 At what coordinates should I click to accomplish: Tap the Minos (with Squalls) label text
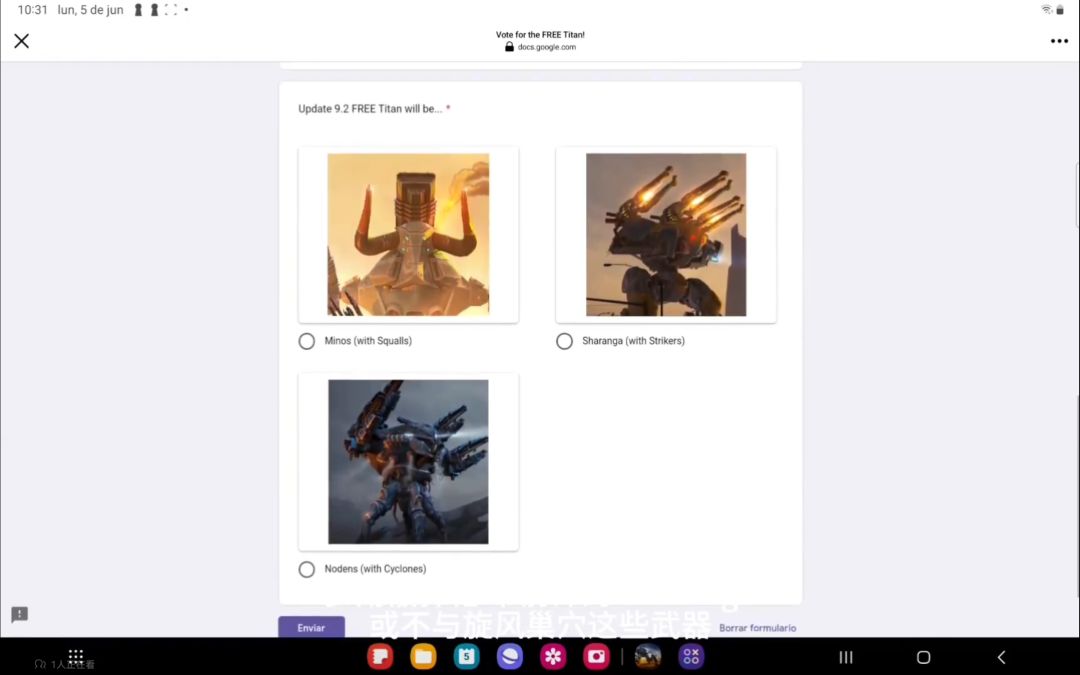[368, 341]
